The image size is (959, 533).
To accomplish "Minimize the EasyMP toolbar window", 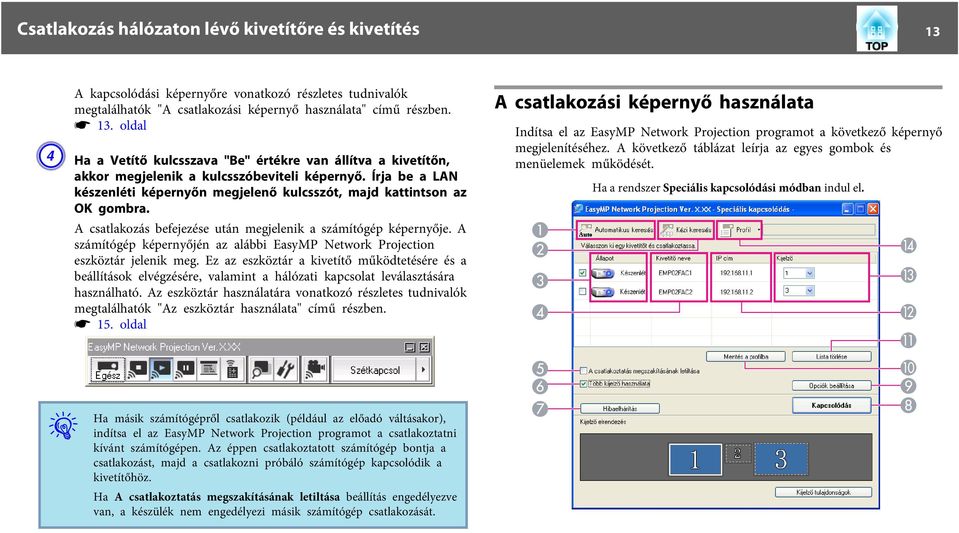I will click(410, 347).
